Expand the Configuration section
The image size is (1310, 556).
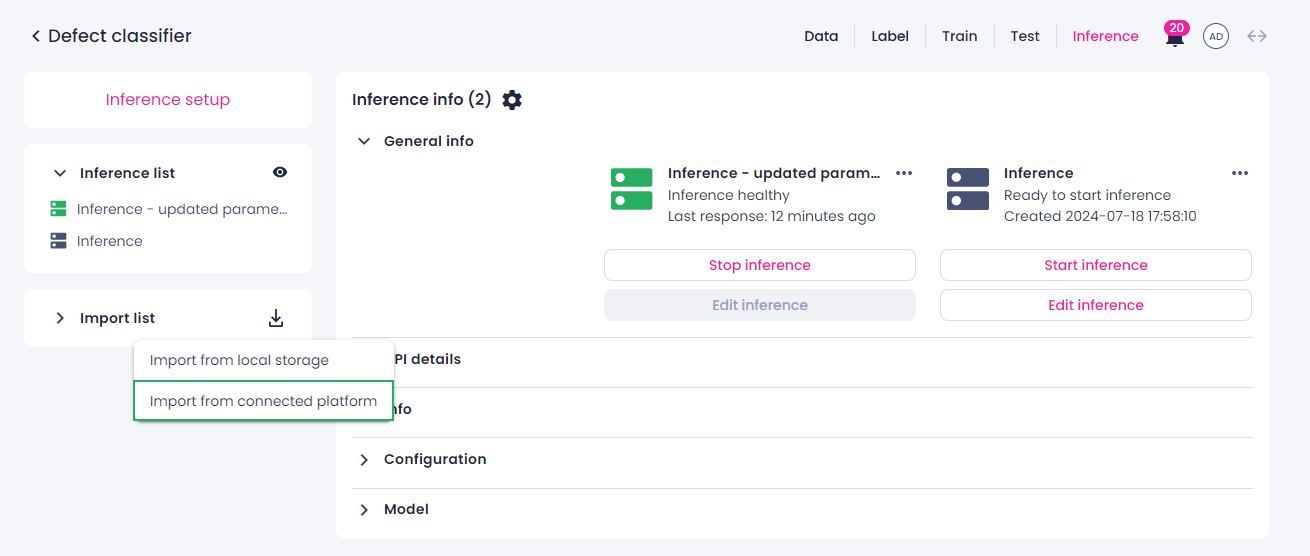364,459
